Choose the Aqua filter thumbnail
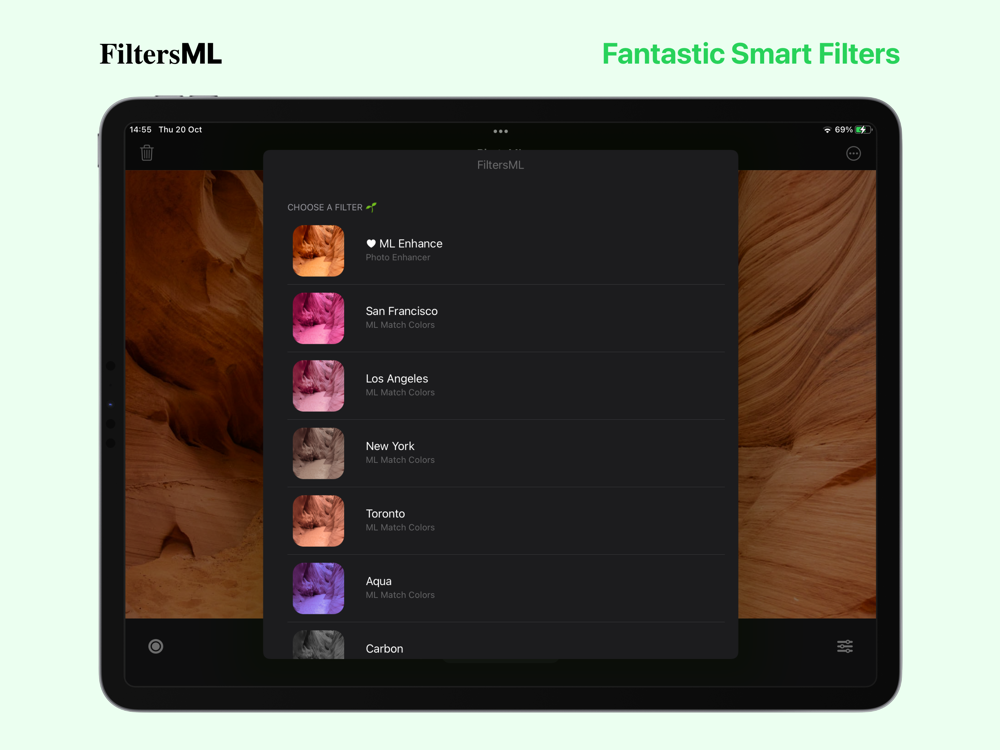 [x=318, y=589]
